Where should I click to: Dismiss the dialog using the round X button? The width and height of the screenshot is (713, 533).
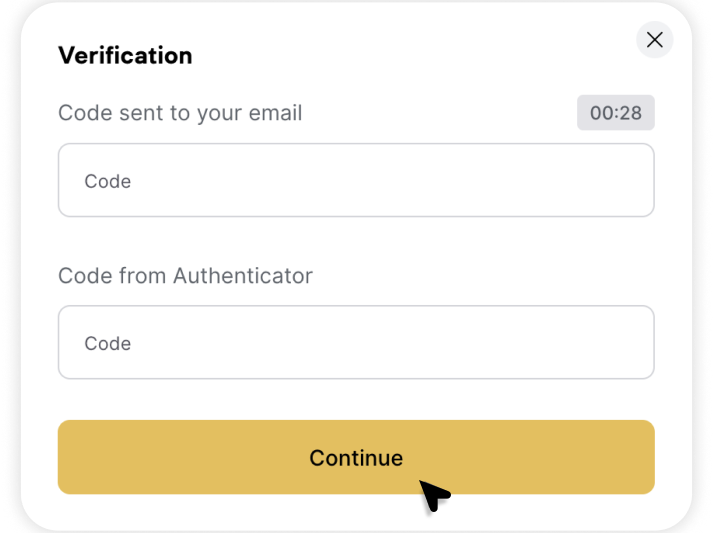pyautogui.click(x=655, y=40)
